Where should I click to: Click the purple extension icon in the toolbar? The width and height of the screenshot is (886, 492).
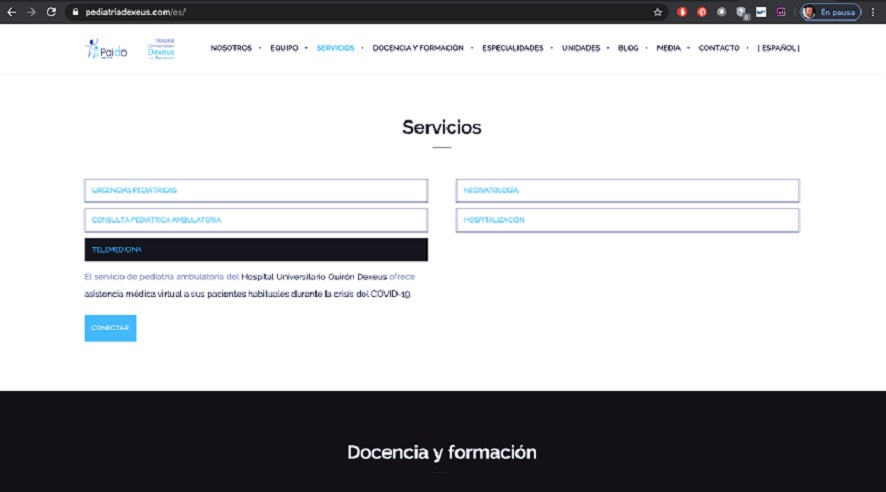(x=780, y=12)
